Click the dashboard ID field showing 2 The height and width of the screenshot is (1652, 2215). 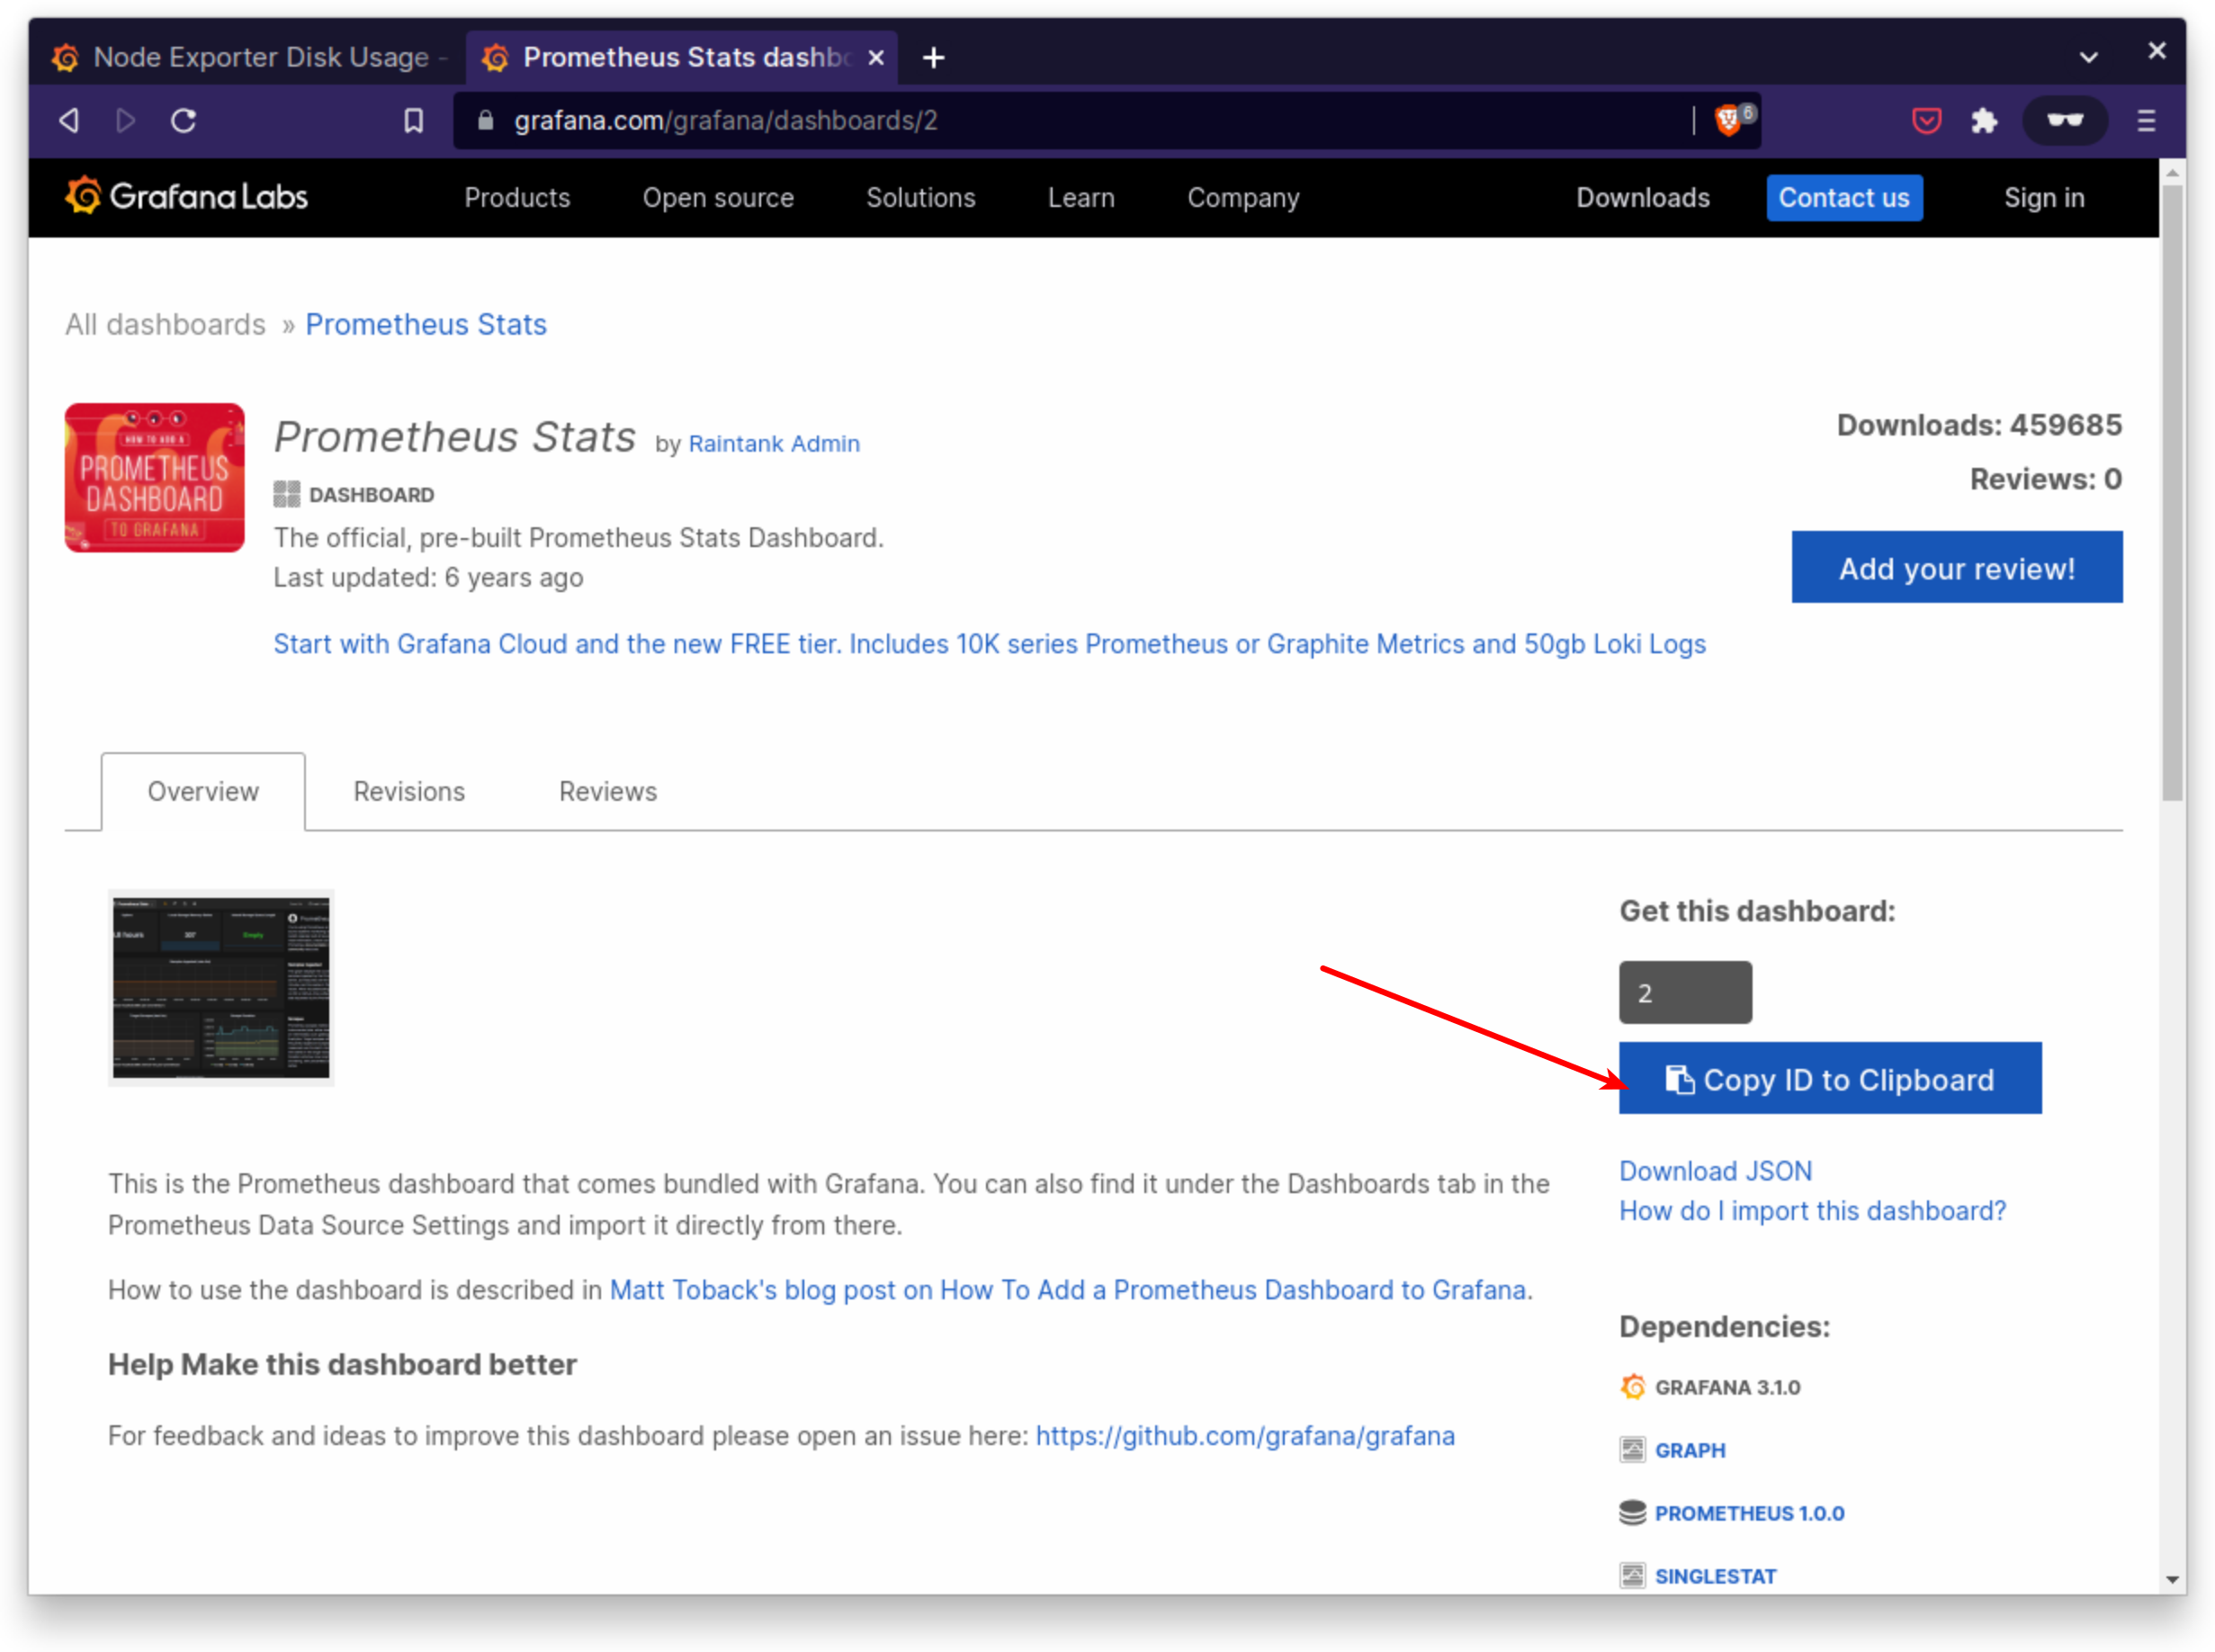pyautogui.click(x=1685, y=993)
